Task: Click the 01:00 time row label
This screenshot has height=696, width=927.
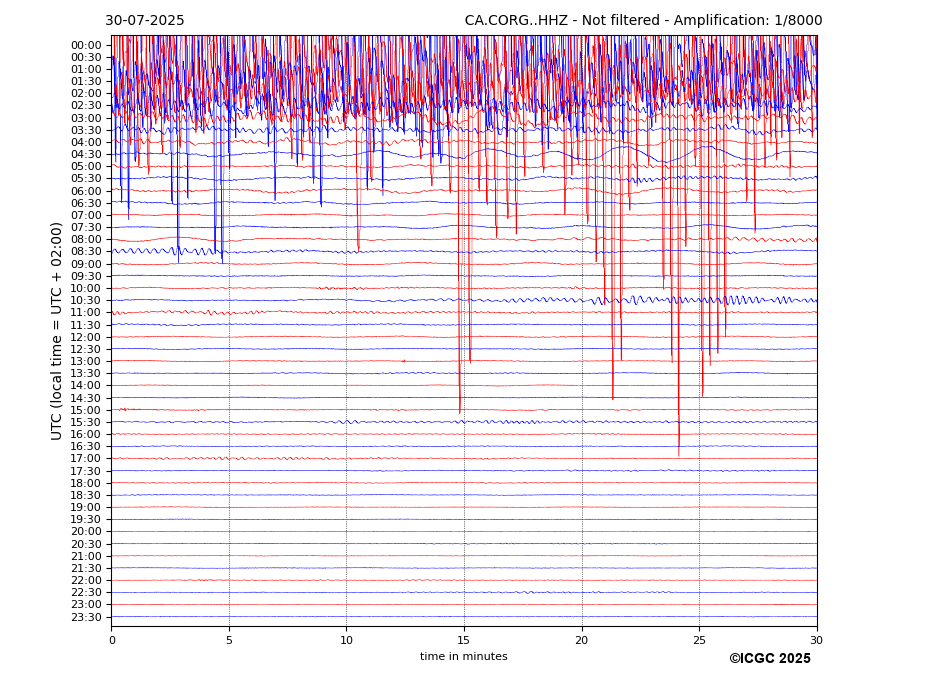Action: pos(86,70)
